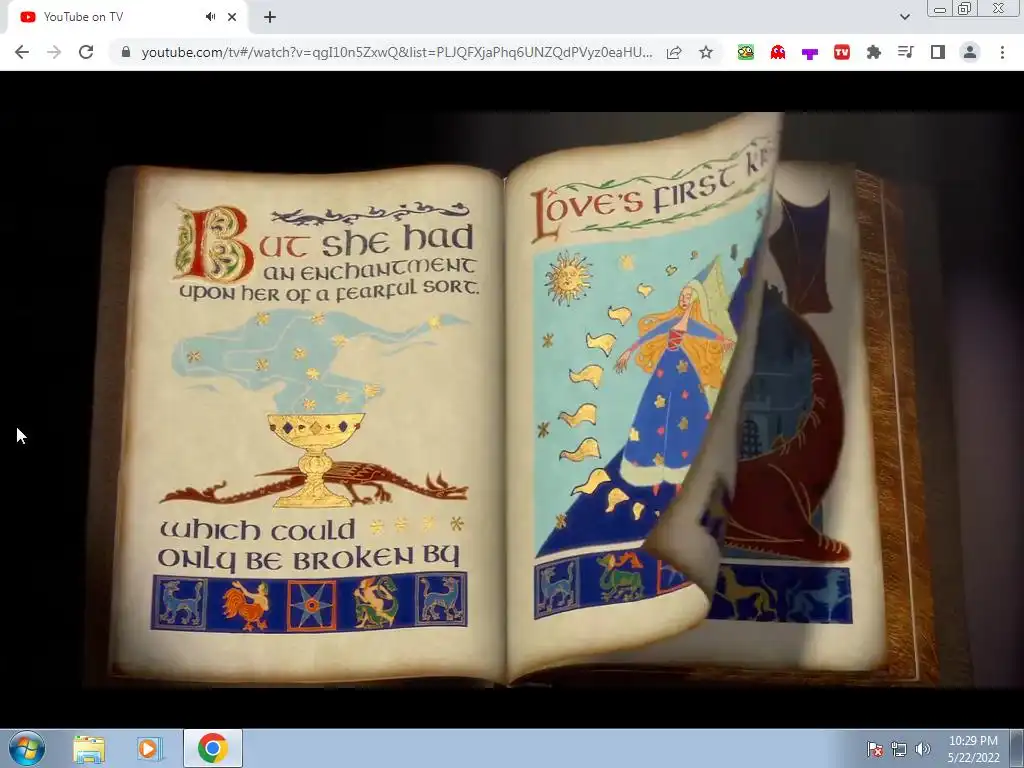Switch to the YouTube on TV tab

pyautogui.click(x=127, y=17)
